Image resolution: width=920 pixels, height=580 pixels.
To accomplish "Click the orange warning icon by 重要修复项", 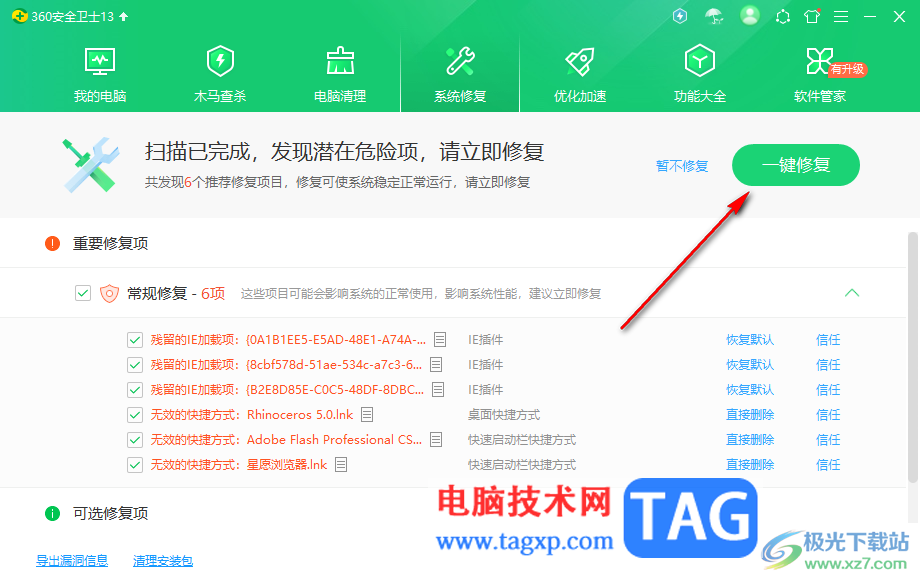I will pos(52,243).
